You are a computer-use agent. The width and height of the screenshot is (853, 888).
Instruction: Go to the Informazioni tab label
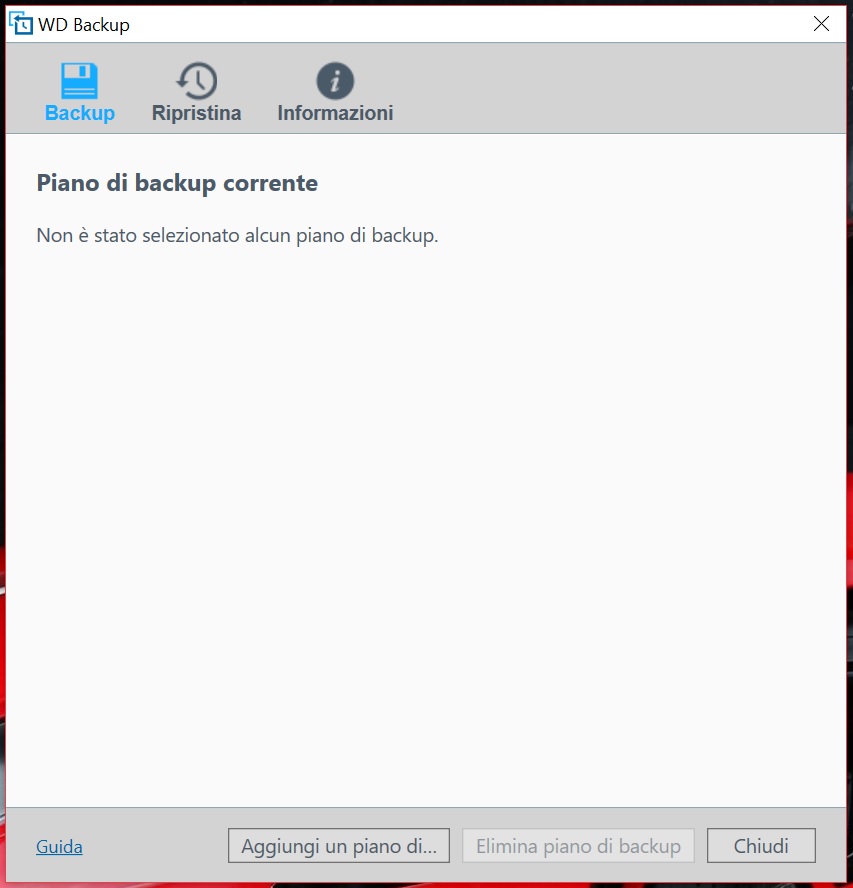(x=335, y=113)
